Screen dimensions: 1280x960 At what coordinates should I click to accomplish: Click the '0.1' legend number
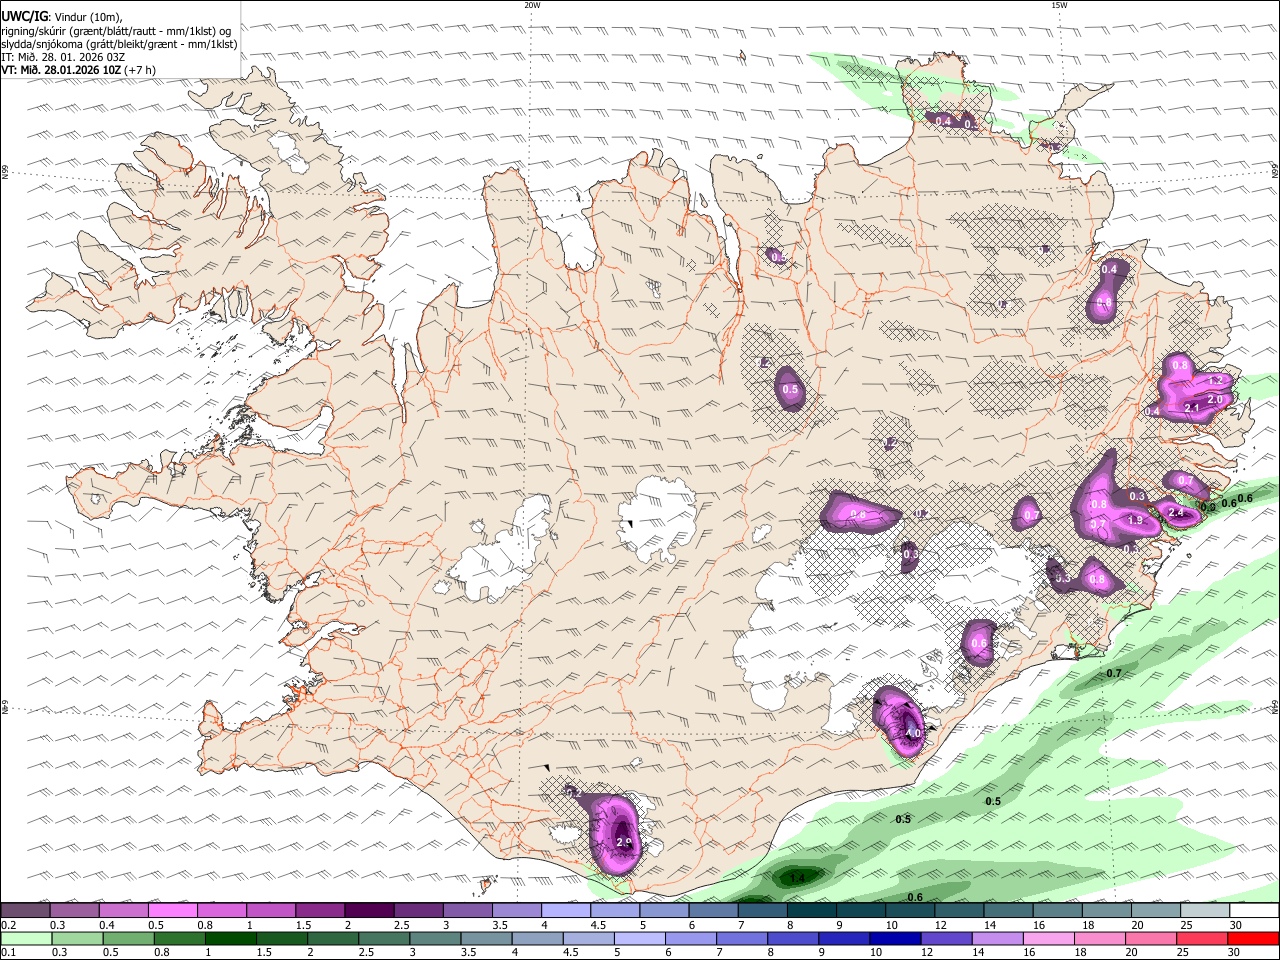9,953
